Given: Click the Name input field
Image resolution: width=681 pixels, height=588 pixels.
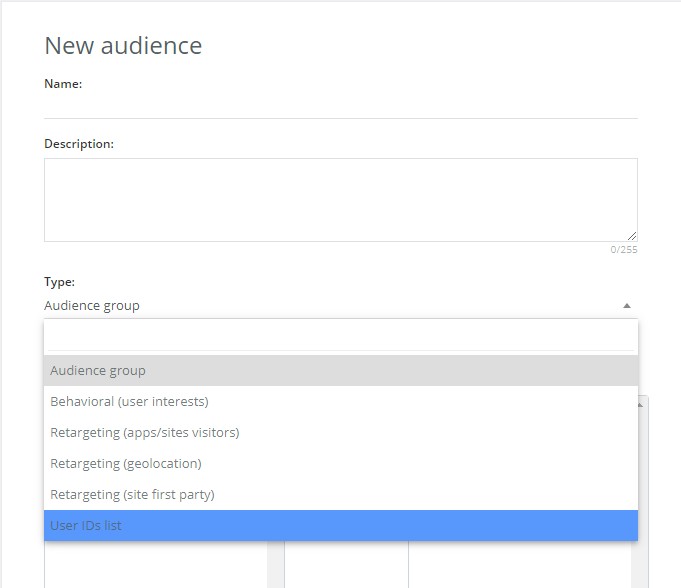Looking at the screenshot, I should click(340, 106).
